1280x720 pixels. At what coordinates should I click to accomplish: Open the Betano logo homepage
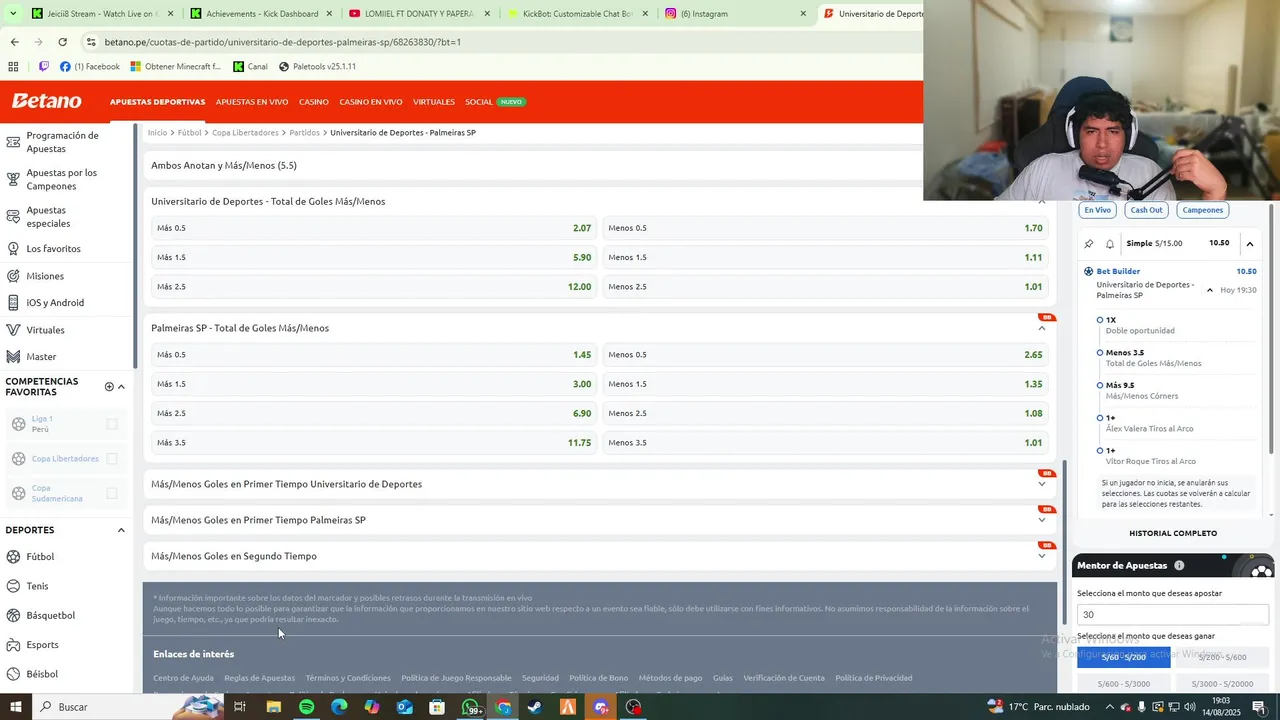pyautogui.click(x=46, y=101)
